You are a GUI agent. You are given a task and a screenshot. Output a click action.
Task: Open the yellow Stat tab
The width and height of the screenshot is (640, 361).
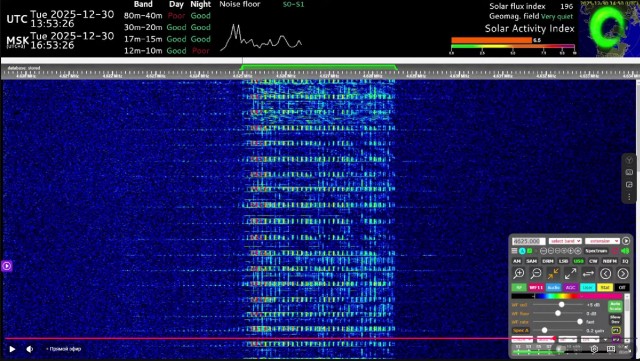[605, 287]
